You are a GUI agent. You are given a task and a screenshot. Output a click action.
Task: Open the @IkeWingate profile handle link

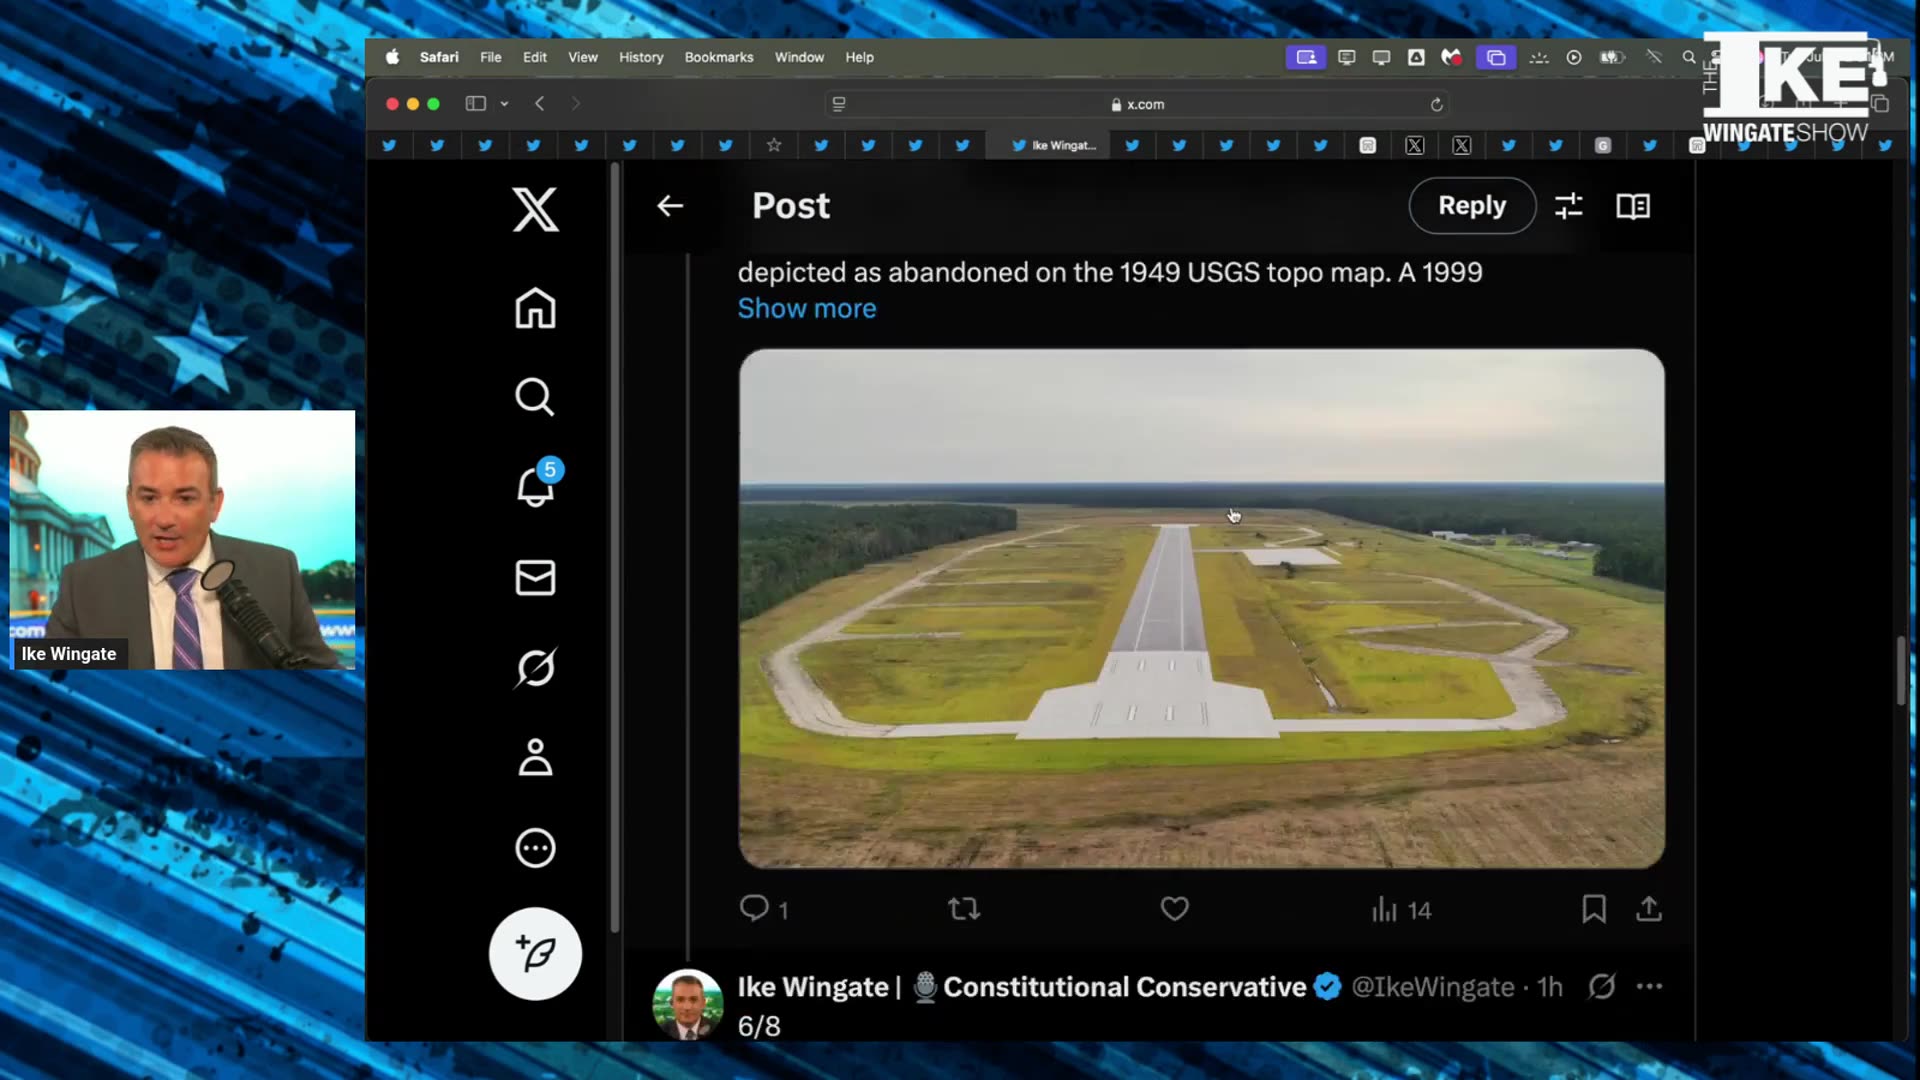click(1432, 987)
